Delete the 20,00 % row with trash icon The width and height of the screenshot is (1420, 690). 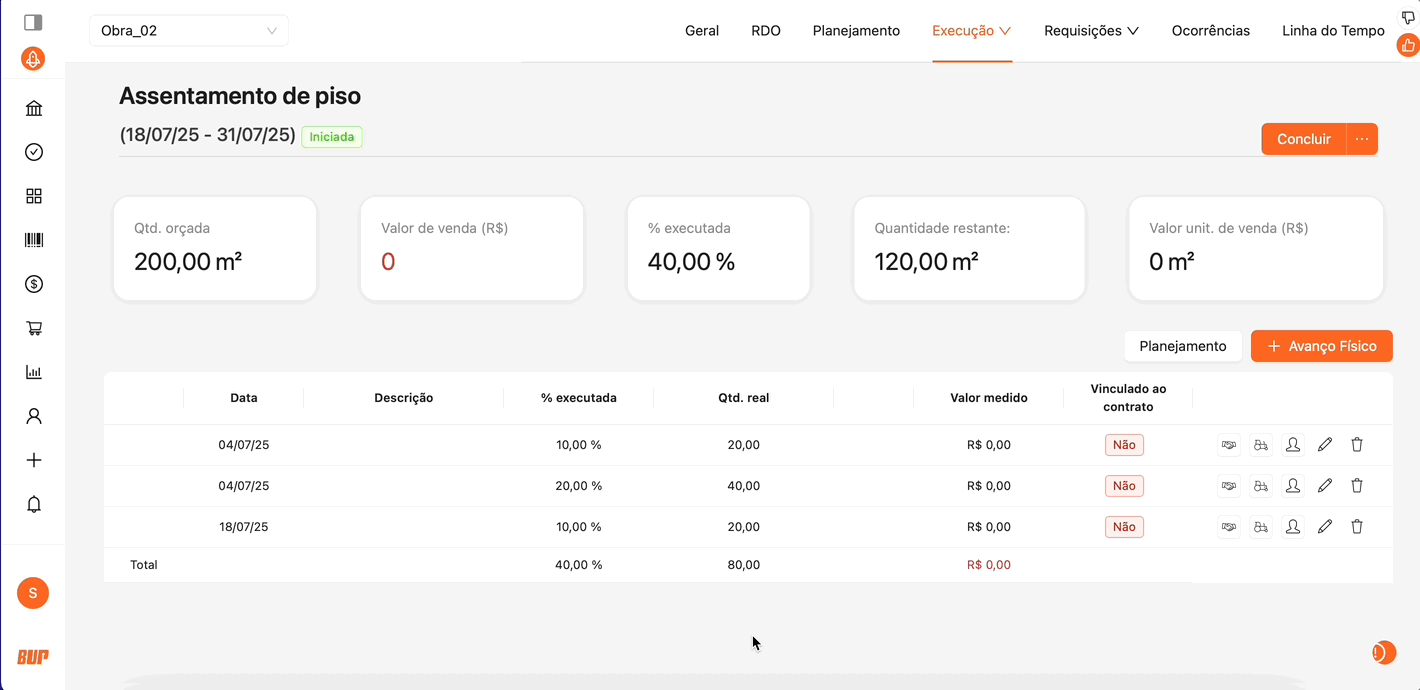click(x=1357, y=486)
